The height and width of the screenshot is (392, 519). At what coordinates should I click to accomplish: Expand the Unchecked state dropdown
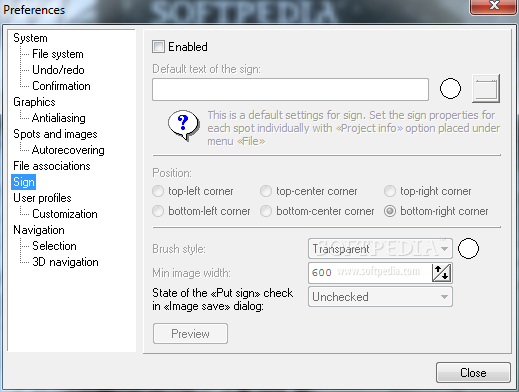coord(380,297)
